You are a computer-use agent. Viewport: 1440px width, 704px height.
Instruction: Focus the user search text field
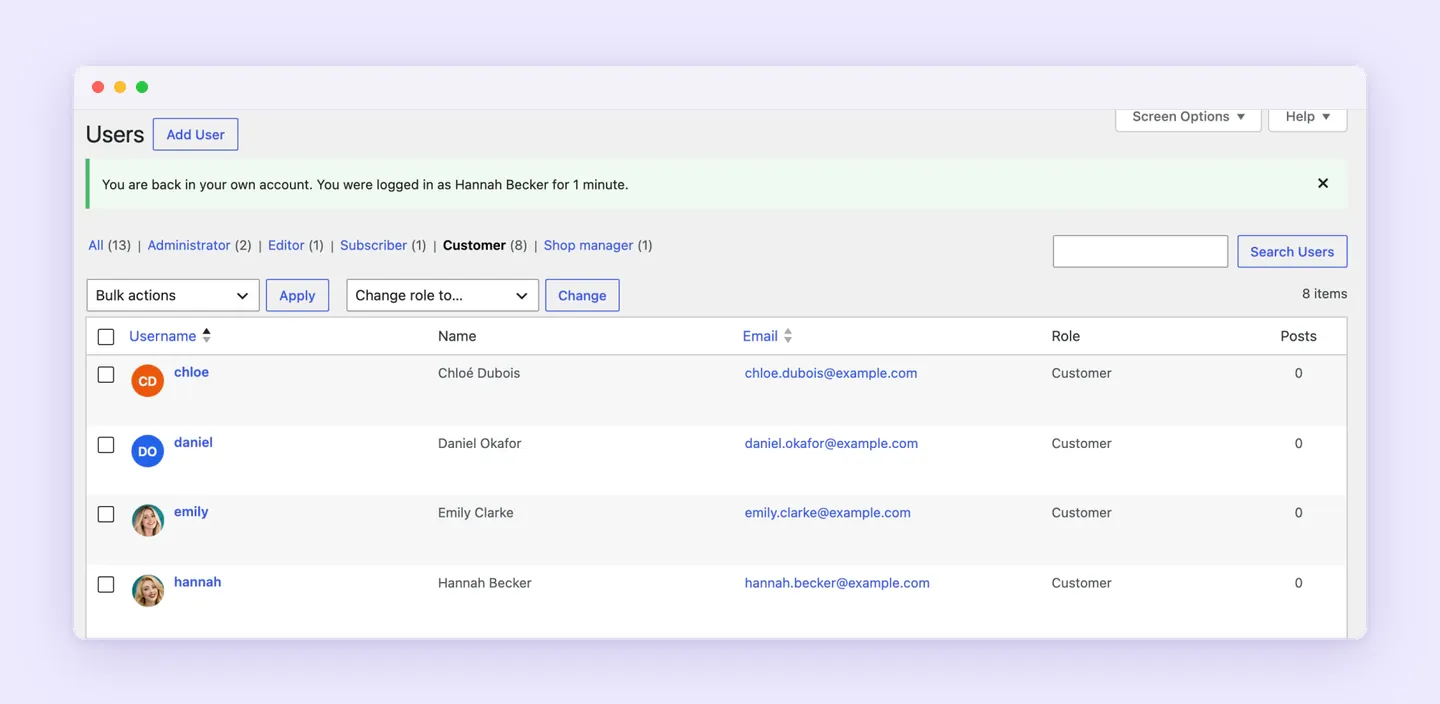pyautogui.click(x=1140, y=251)
